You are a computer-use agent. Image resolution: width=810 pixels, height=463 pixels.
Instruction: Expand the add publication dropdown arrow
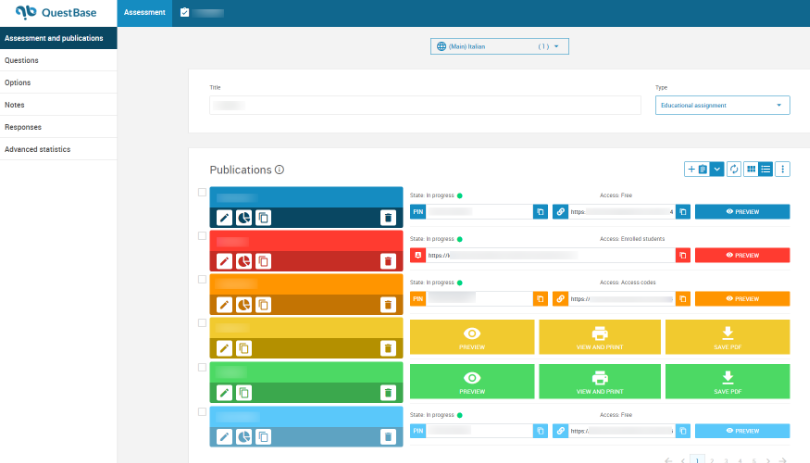(x=717, y=169)
